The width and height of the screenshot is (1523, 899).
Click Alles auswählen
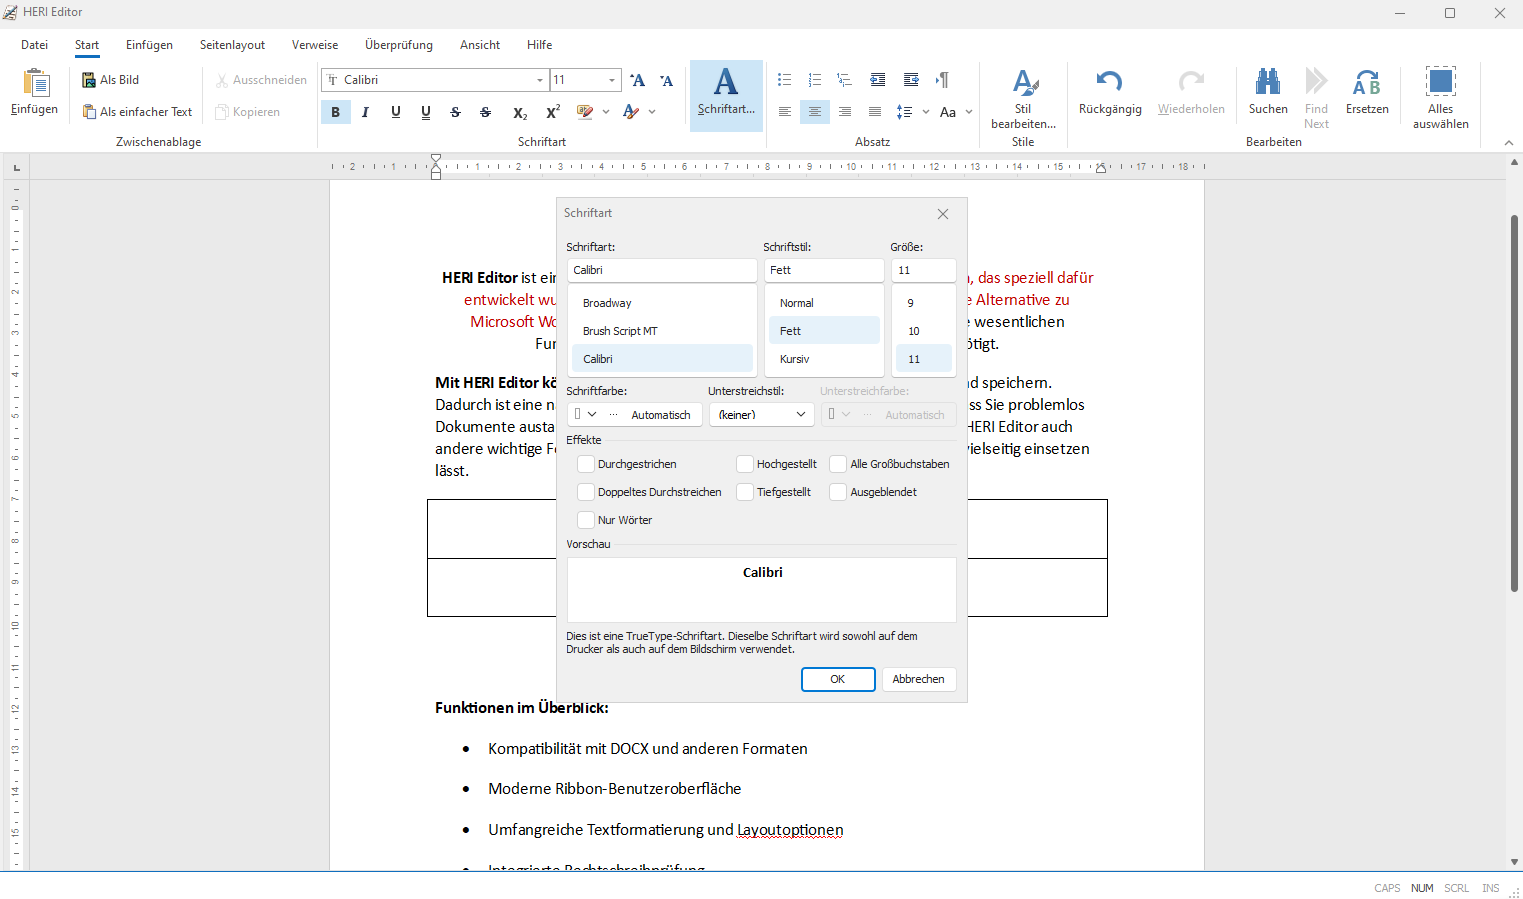coord(1441,98)
